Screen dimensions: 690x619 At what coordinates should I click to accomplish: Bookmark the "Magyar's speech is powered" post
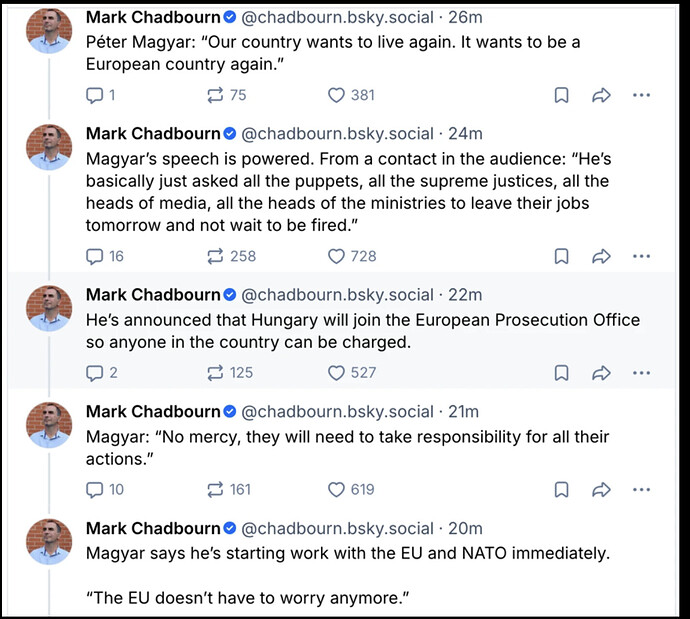tap(561, 256)
